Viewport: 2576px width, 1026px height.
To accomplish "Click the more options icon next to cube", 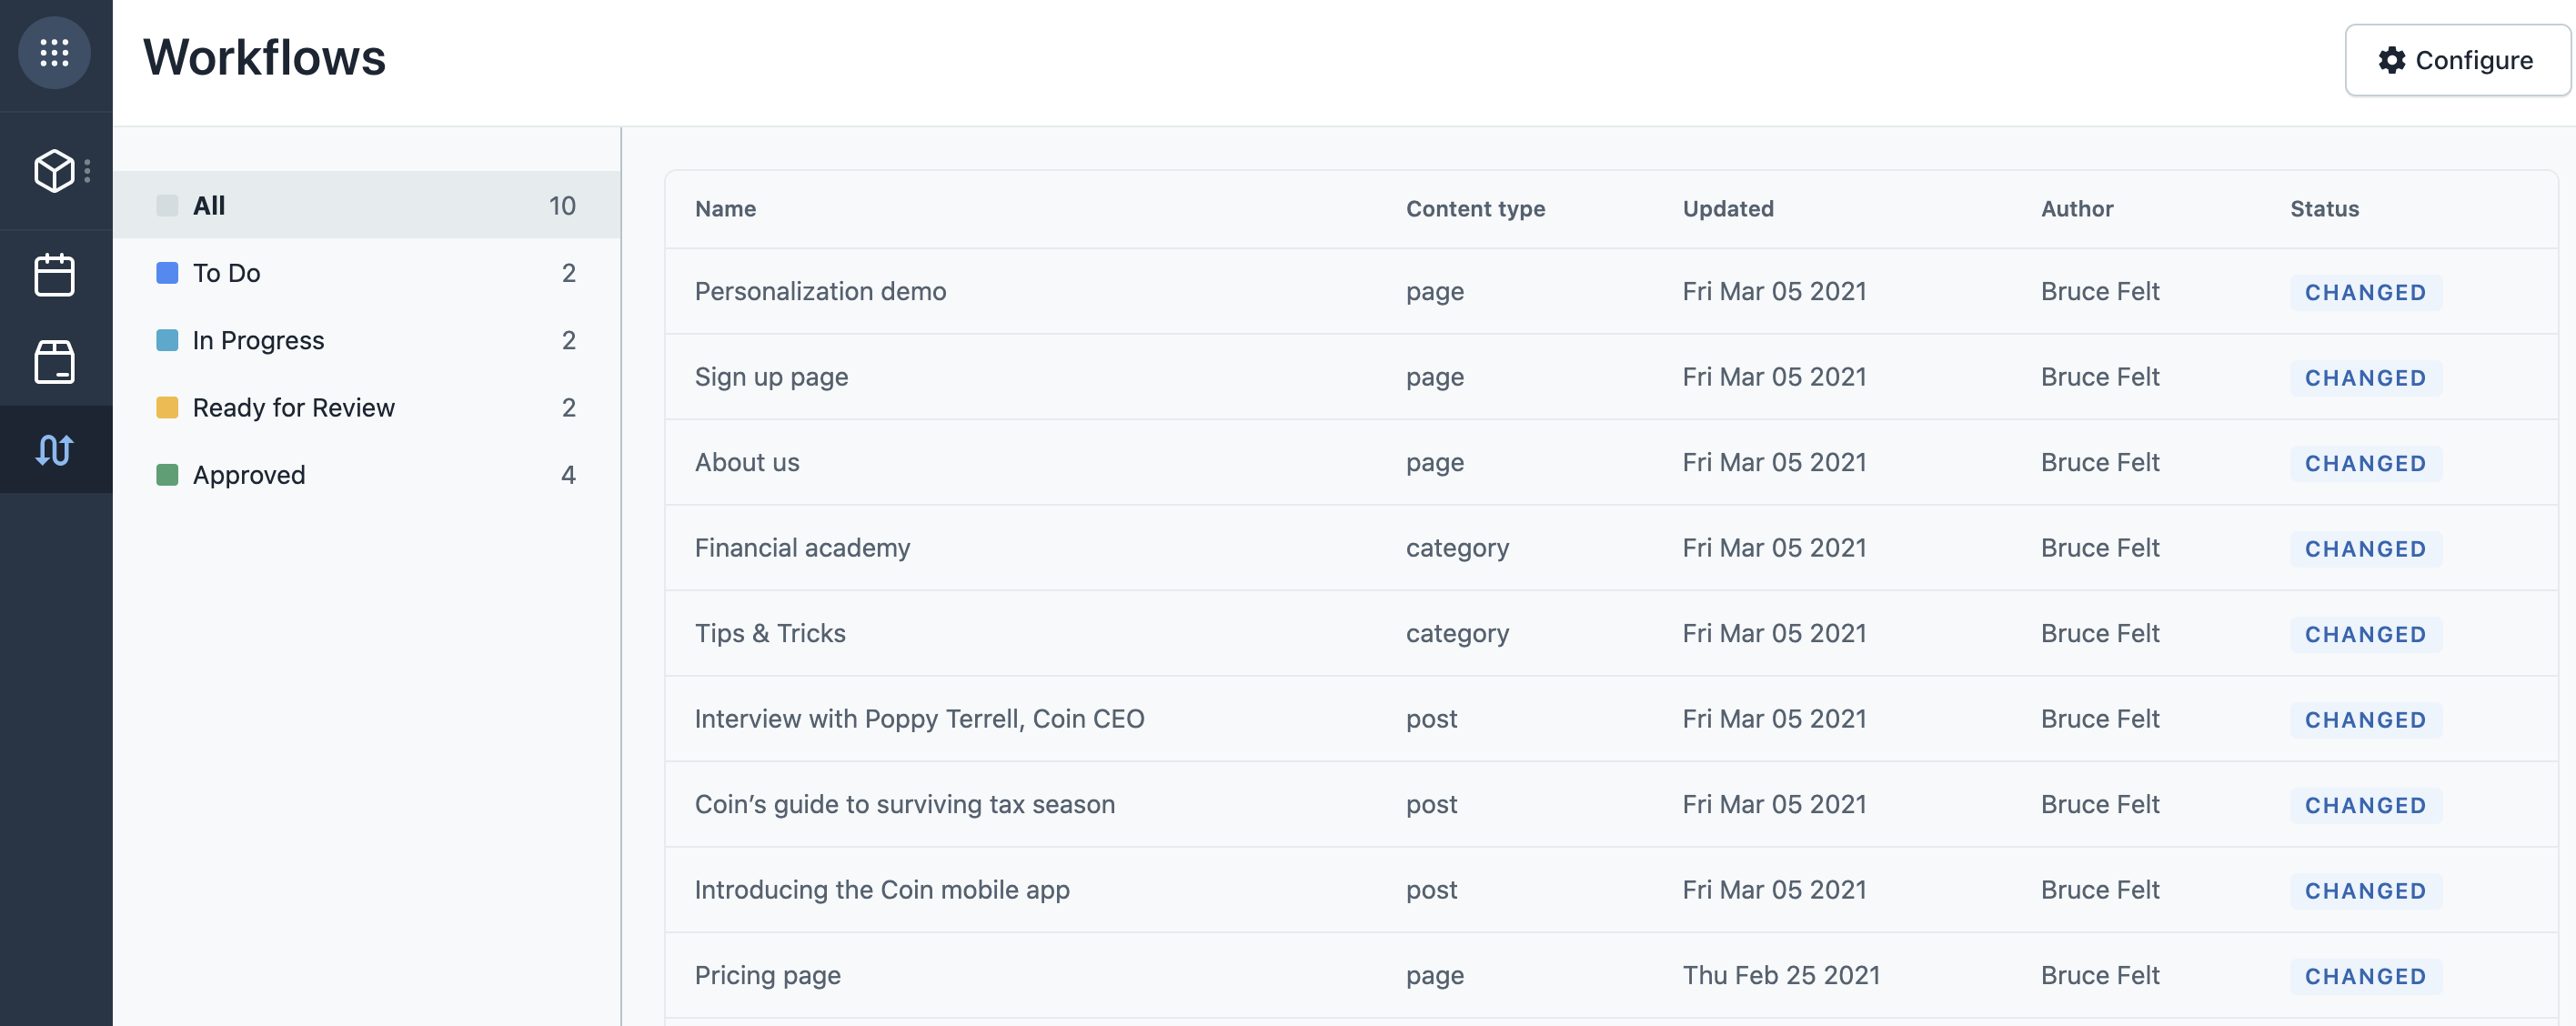I will [x=90, y=169].
